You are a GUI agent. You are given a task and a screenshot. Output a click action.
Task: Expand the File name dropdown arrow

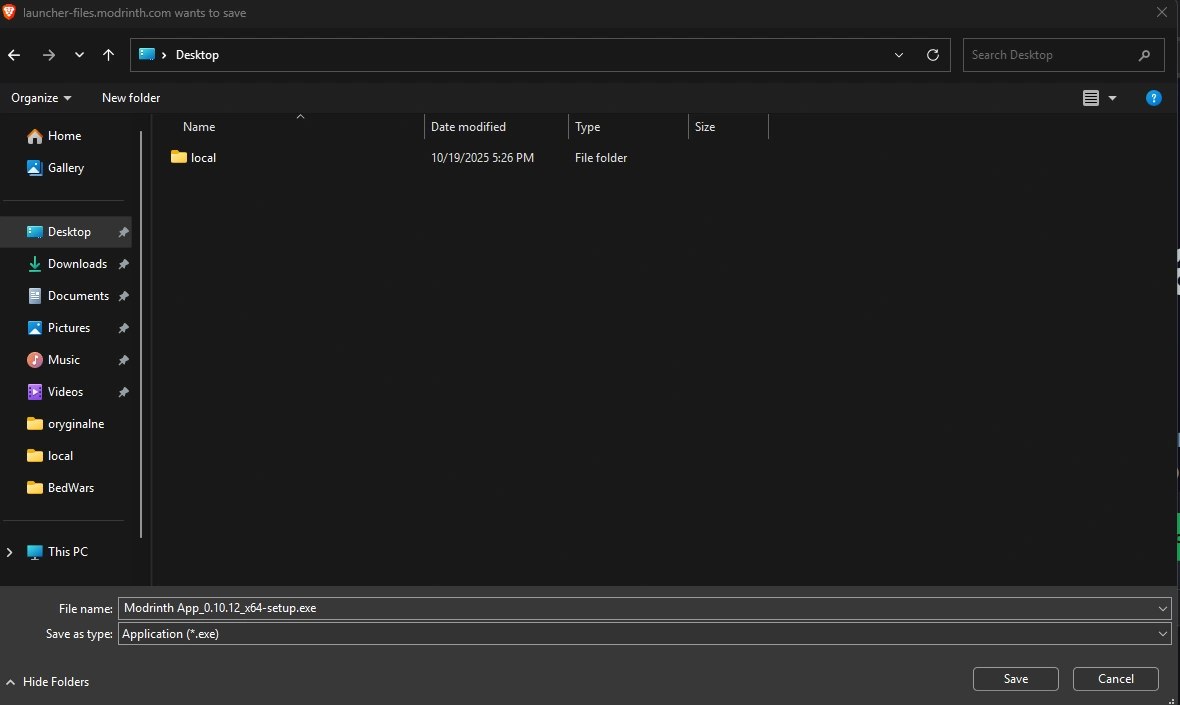coord(1163,608)
